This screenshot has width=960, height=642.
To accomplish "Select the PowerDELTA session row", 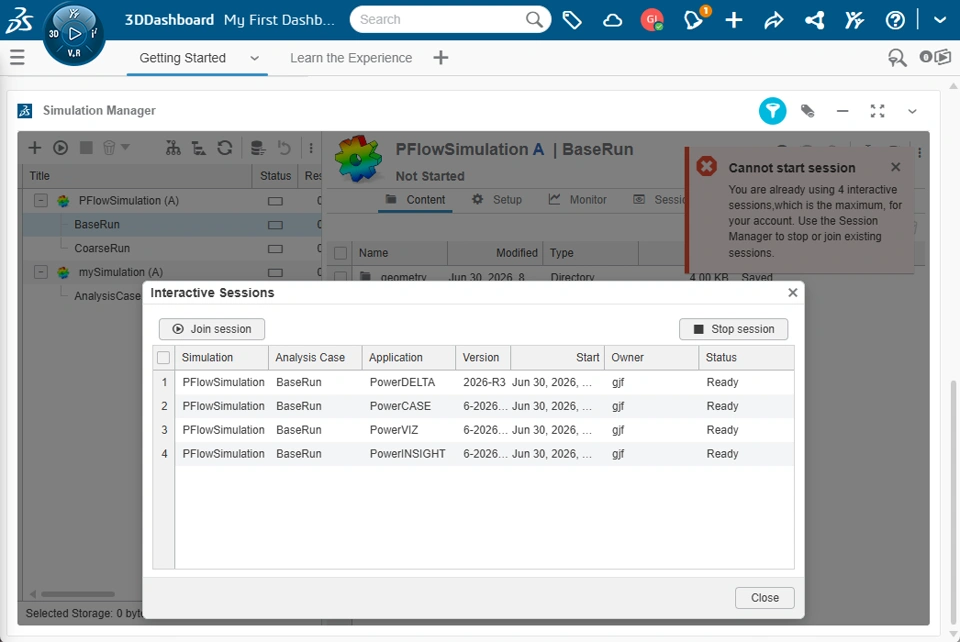I will [x=473, y=383].
